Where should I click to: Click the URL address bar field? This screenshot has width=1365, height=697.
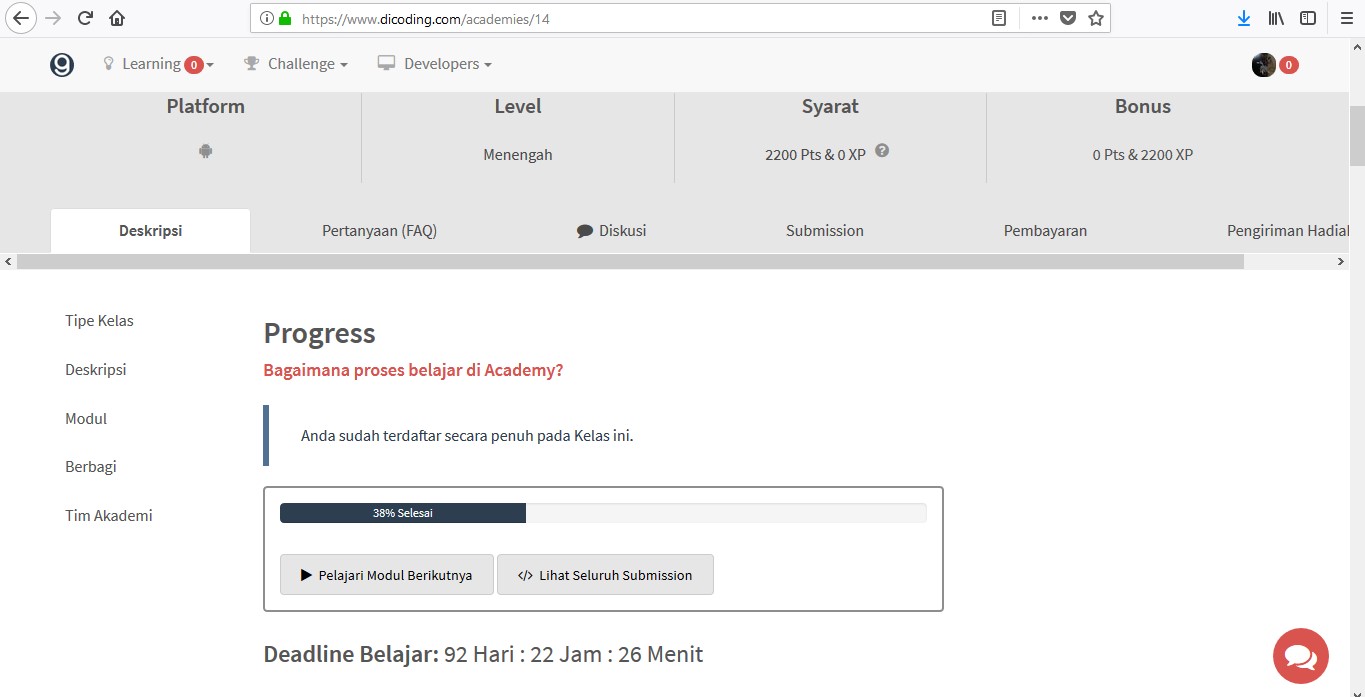(640, 18)
